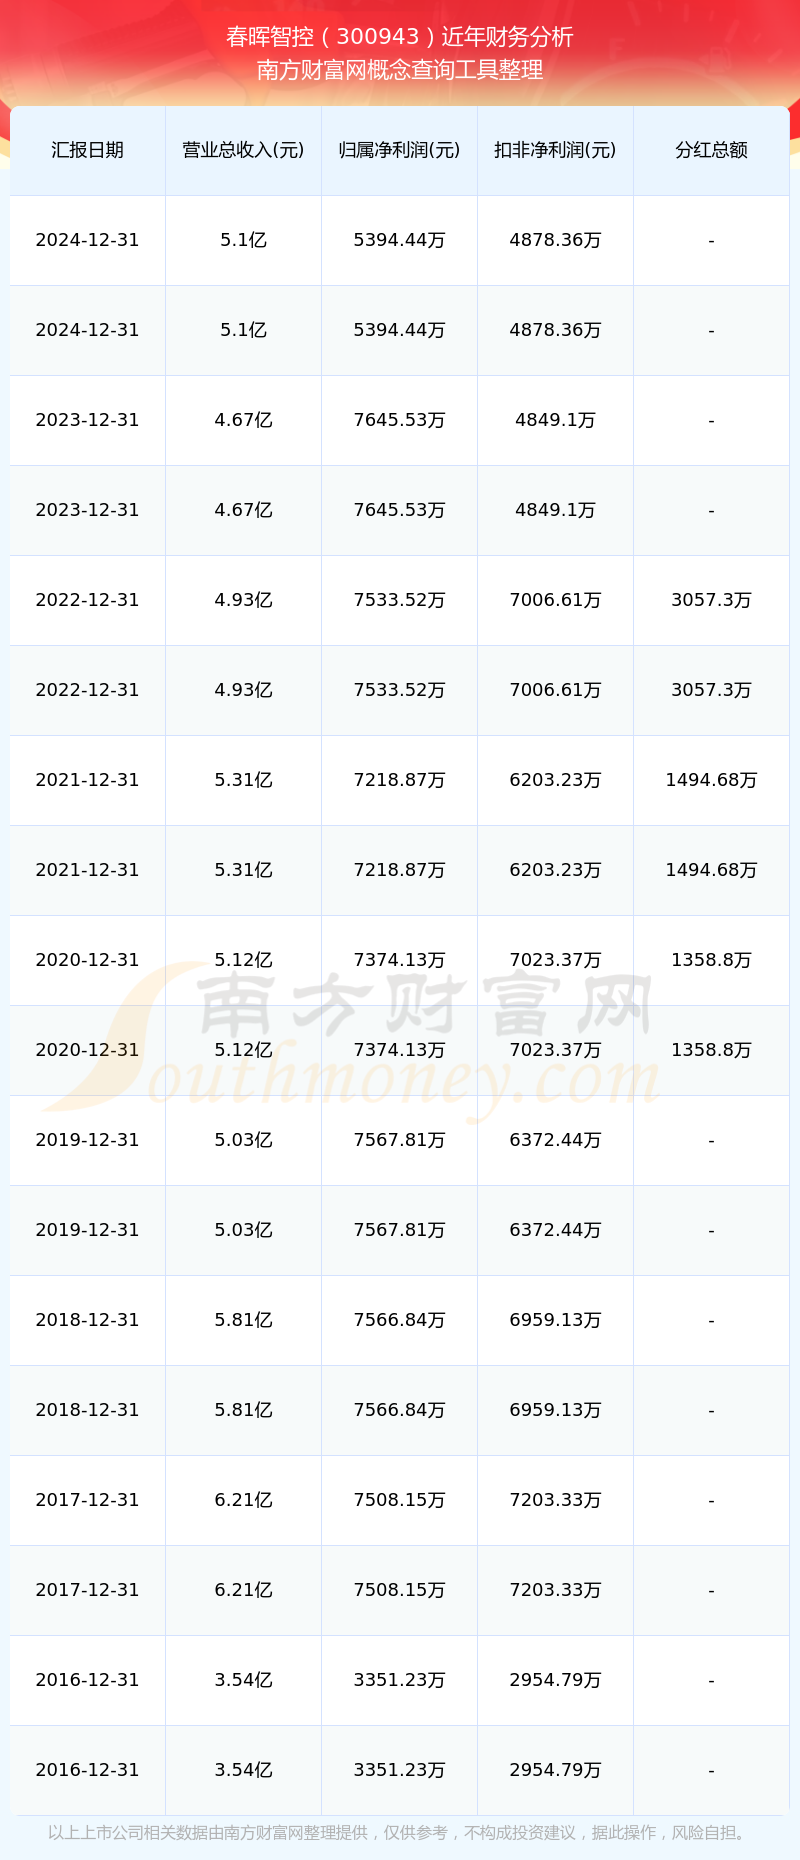Click the 汇报日期 column header
800x1860 pixels.
coord(87,150)
